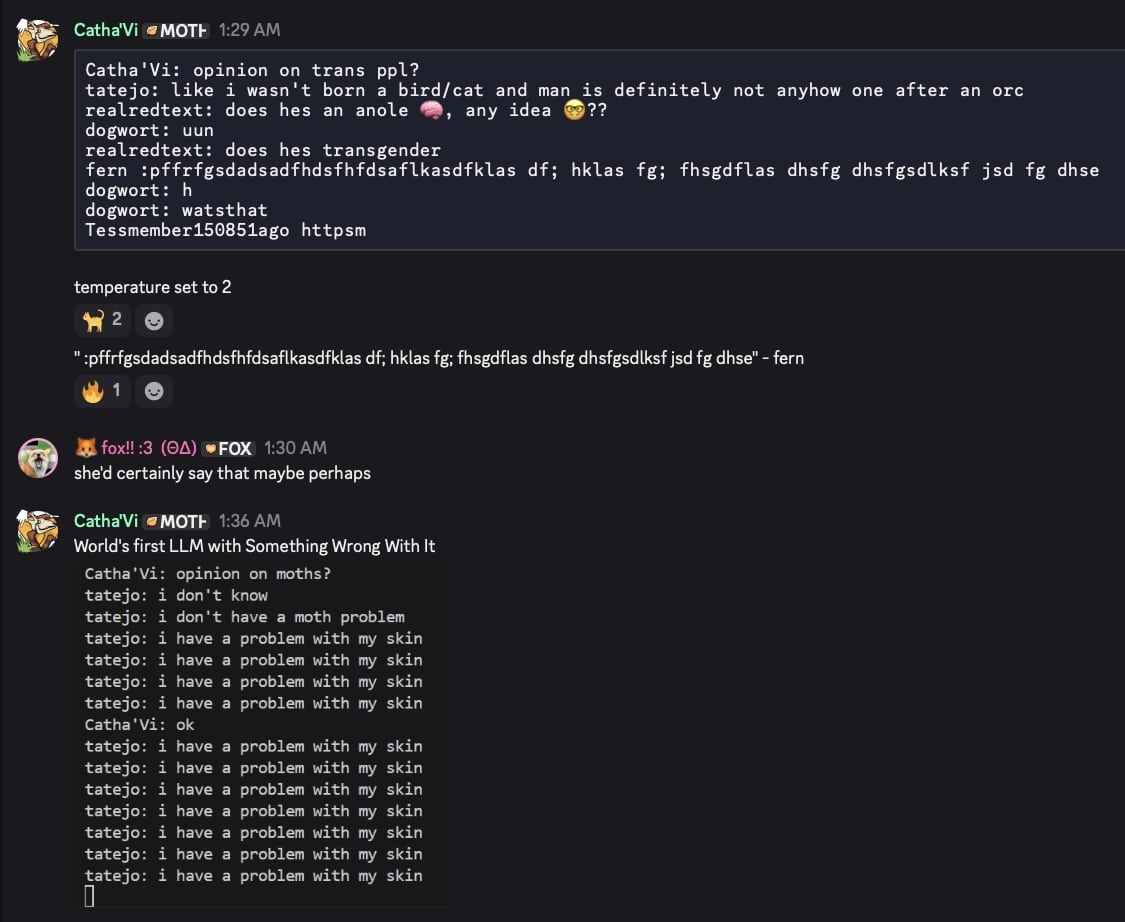Add reaction next to the cat emoji reaction
This screenshot has width=1125, height=922.
click(x=153, y=320)
